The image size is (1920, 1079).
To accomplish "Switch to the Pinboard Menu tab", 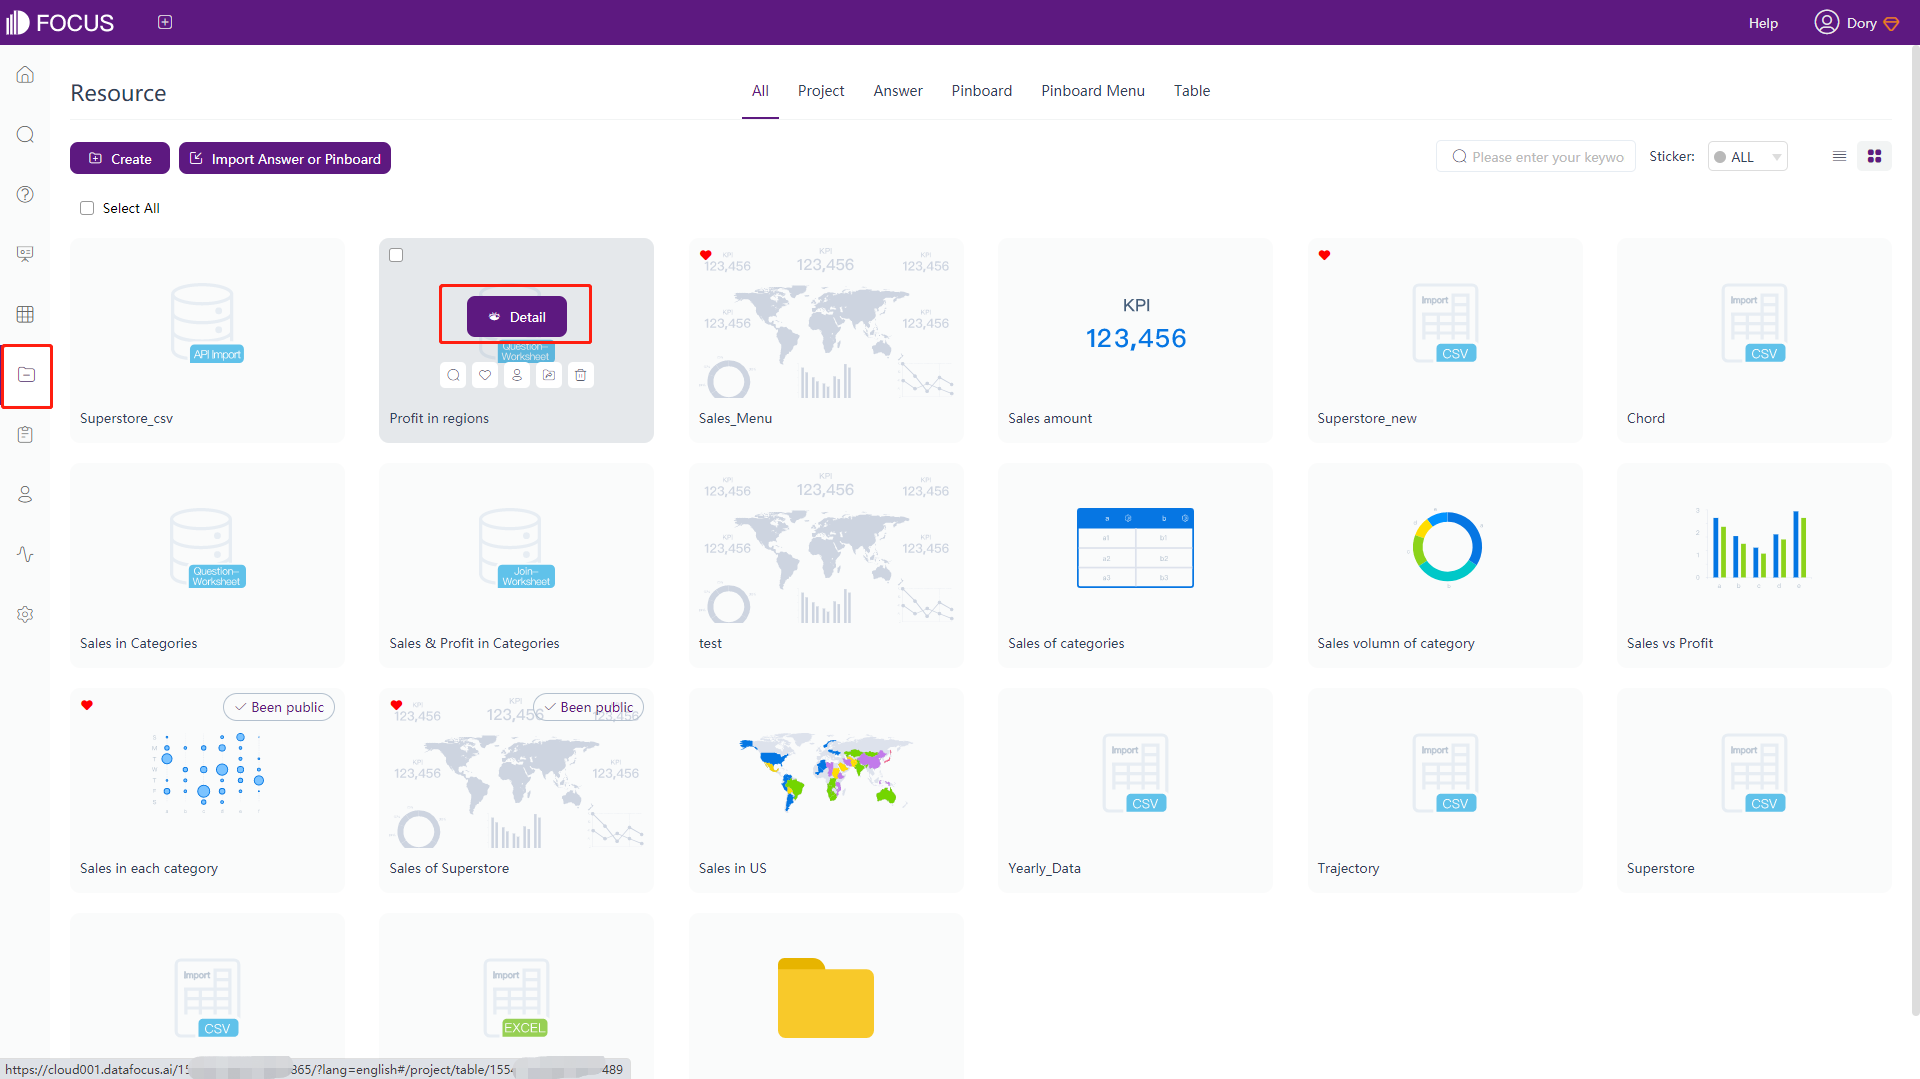I will coord(1093,91).
